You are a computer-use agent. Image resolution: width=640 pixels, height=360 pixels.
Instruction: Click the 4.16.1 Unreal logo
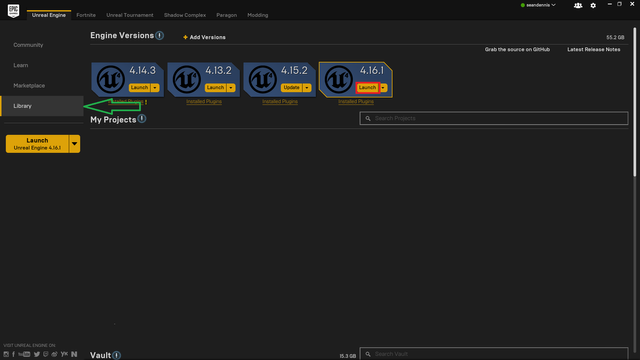pyautogui.click(x=338, y=79)
